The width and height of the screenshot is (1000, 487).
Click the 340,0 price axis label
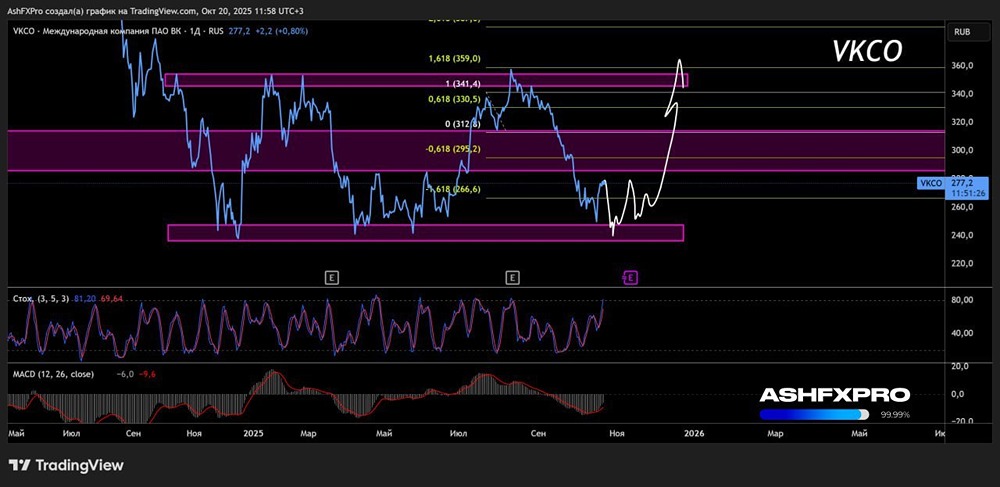[x=962, y=94]
